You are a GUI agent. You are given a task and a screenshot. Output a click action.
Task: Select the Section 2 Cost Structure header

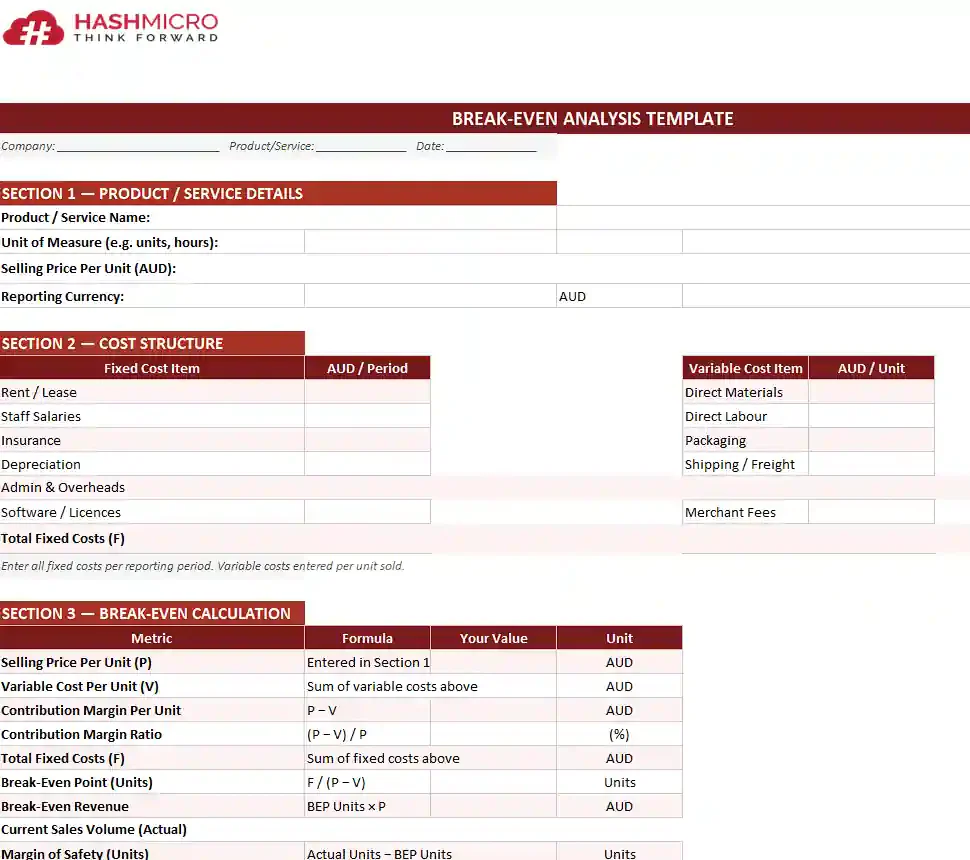tap(152, 343)
